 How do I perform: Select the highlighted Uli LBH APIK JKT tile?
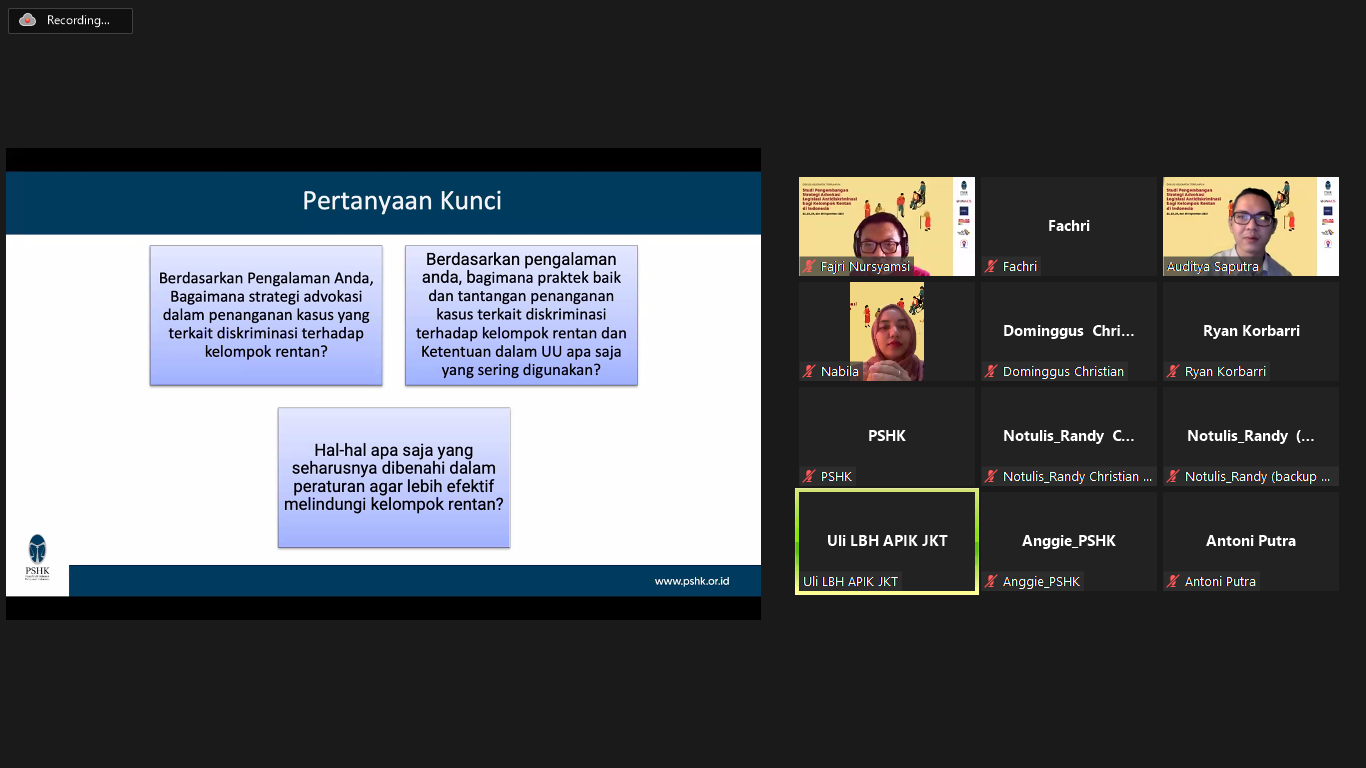[x=886, y=540]
